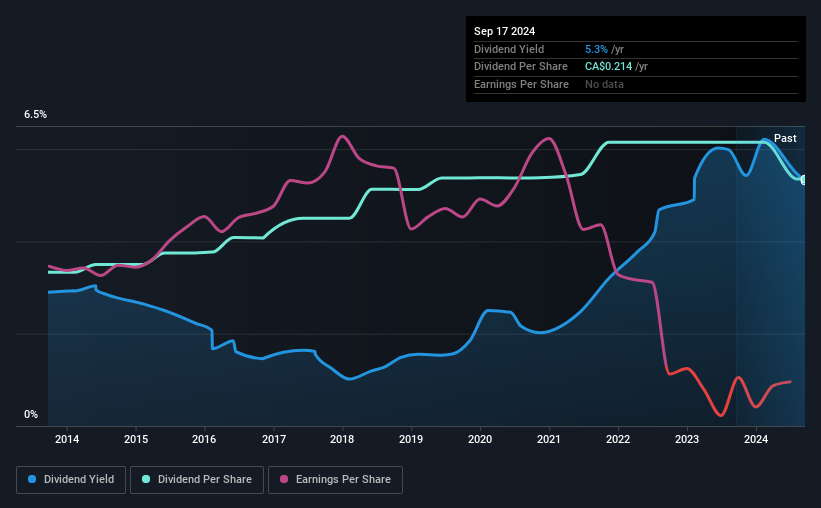Click the pink Earnings Per Share legend dot
The width and height of the screenshot is (821, 508).
pos(284,480)
